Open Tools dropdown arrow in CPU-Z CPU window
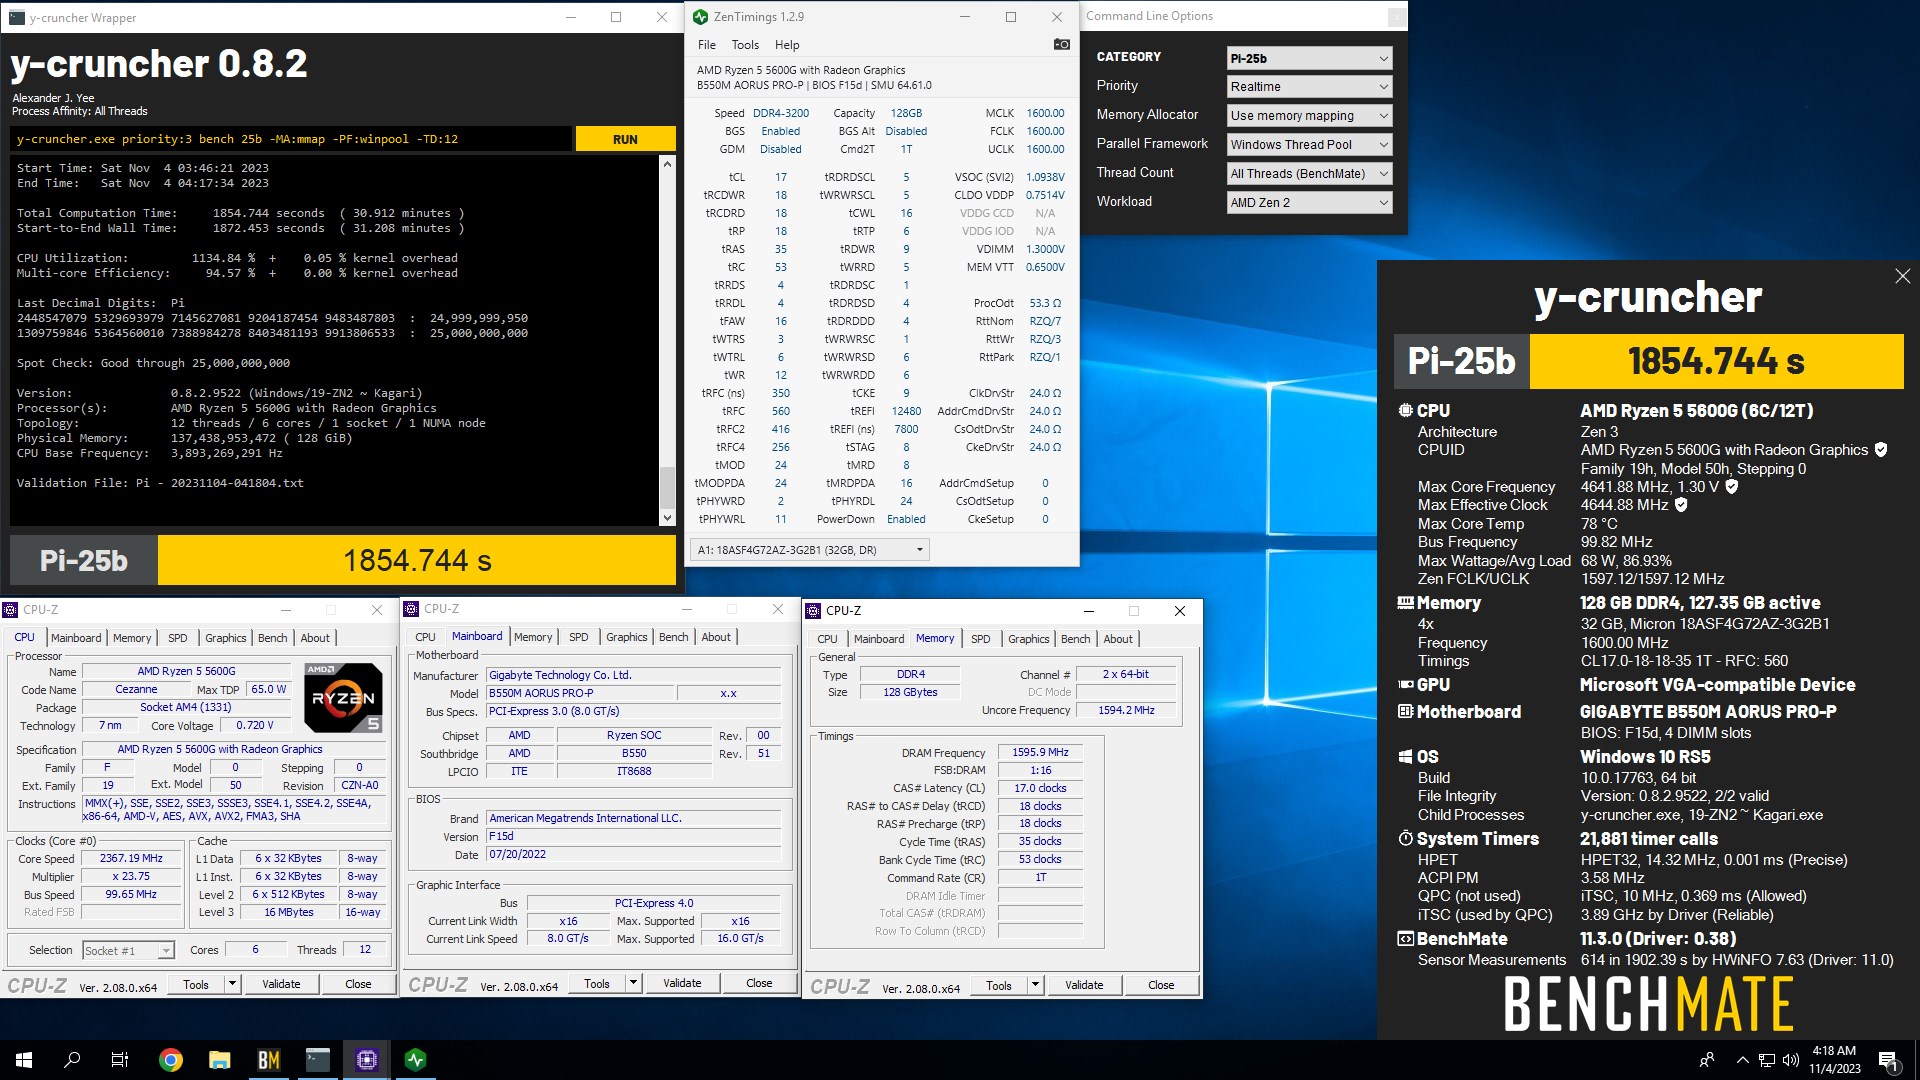 (x=232, y=984)
